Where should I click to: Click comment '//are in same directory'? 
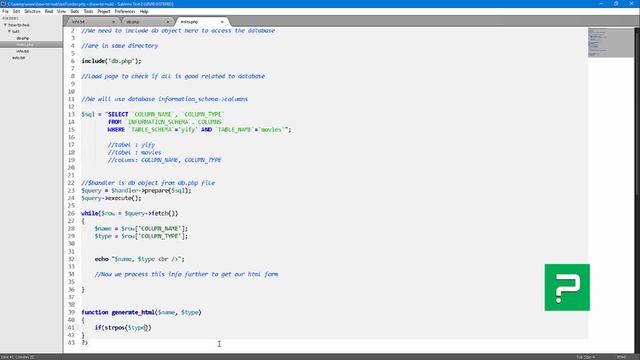point(120,46)
